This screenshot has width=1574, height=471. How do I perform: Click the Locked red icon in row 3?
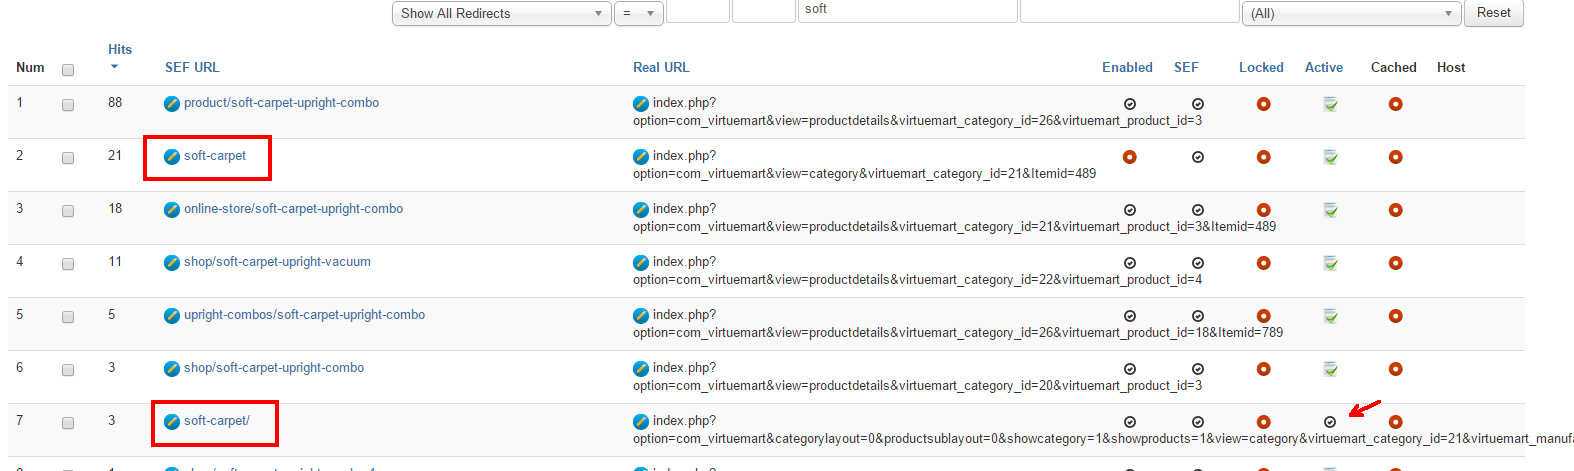point(1263,210)
